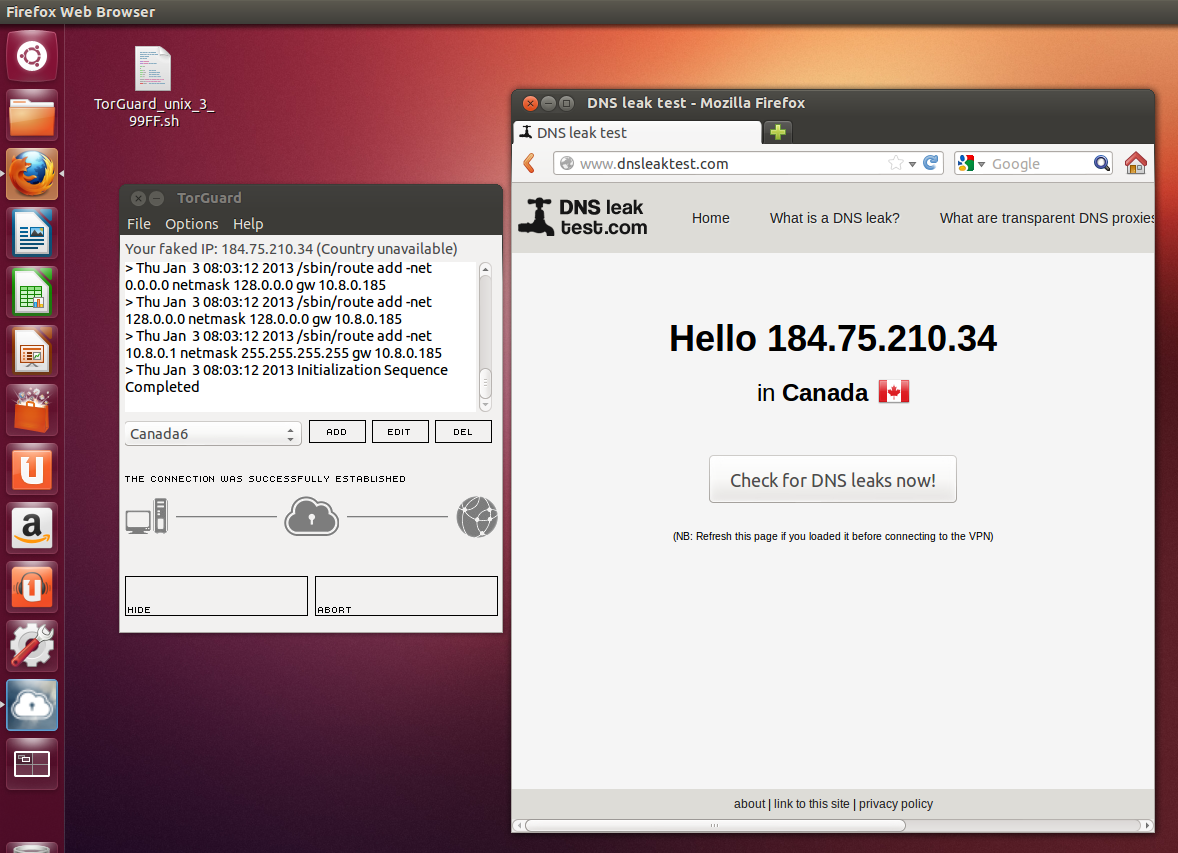Click the Hello 184.75.210.34 heading

(832, 338)
